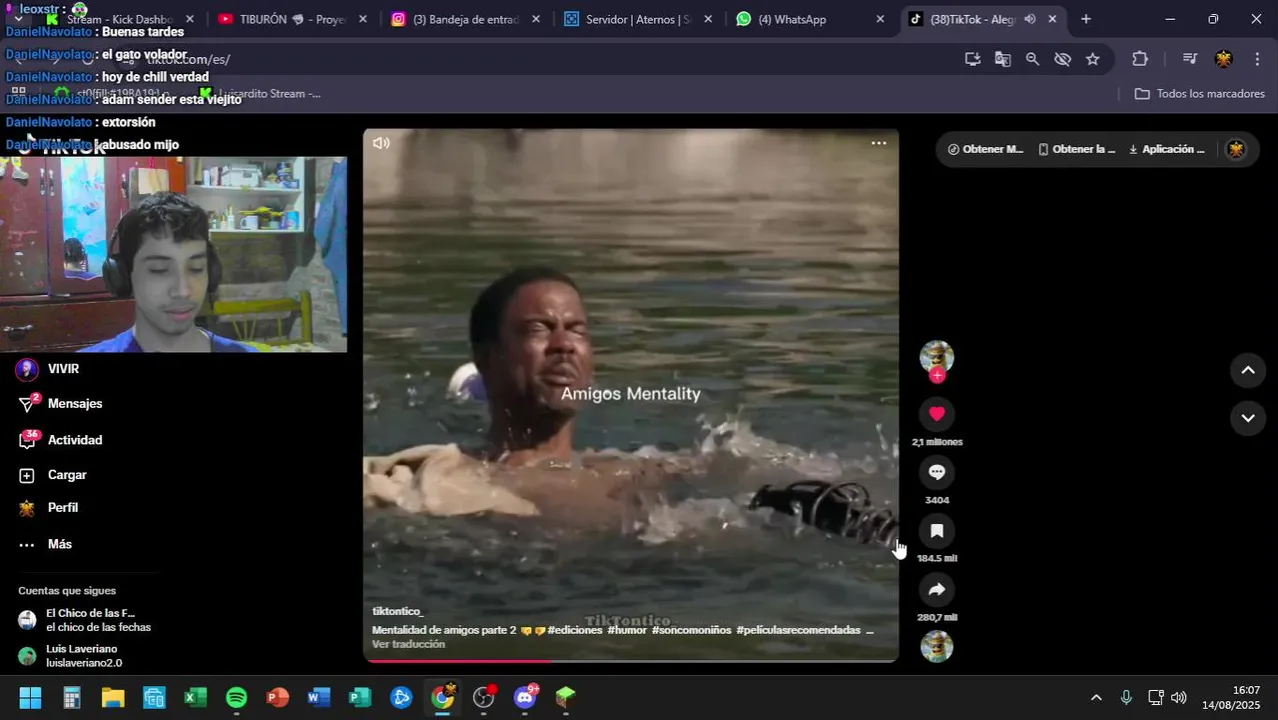Open a new browser tab
Viewport: 1278px width, 720px height.
click(1086, 19)
